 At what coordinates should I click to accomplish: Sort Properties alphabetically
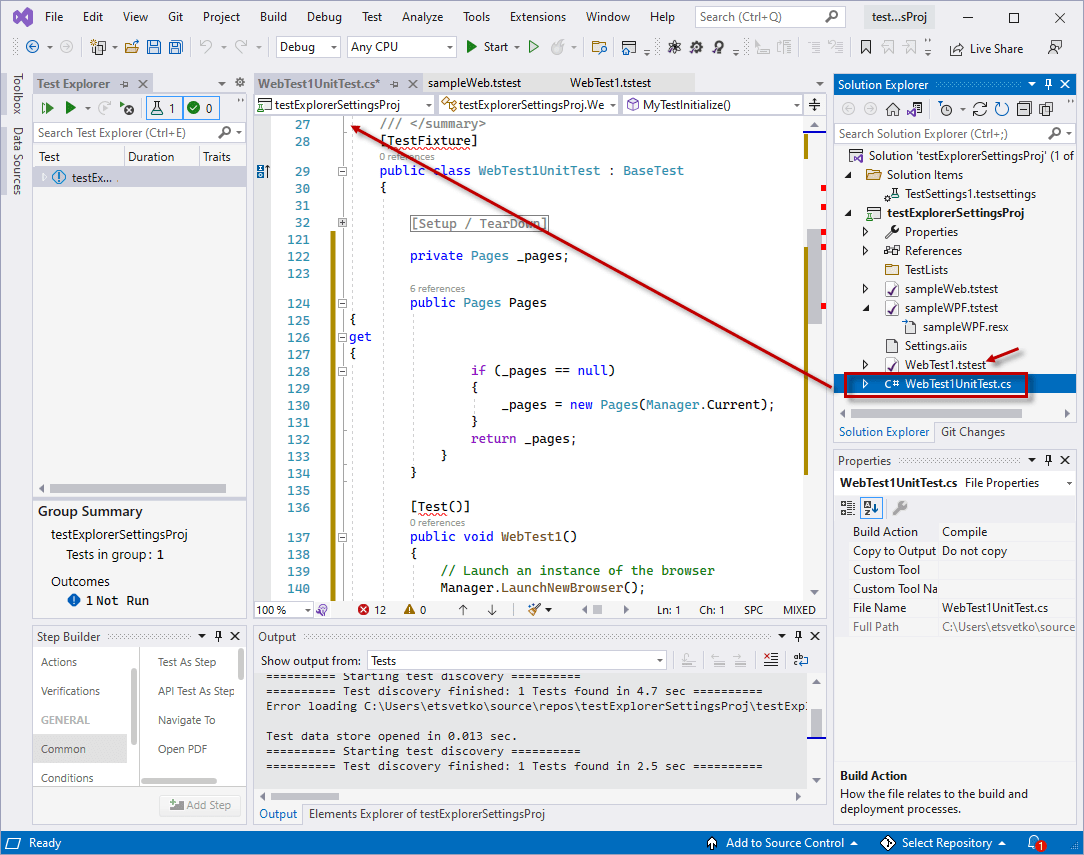coord(871,508)
